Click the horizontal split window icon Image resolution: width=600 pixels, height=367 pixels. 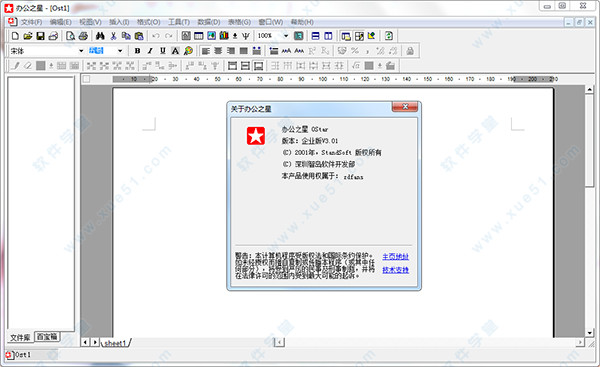click(315, 36)
